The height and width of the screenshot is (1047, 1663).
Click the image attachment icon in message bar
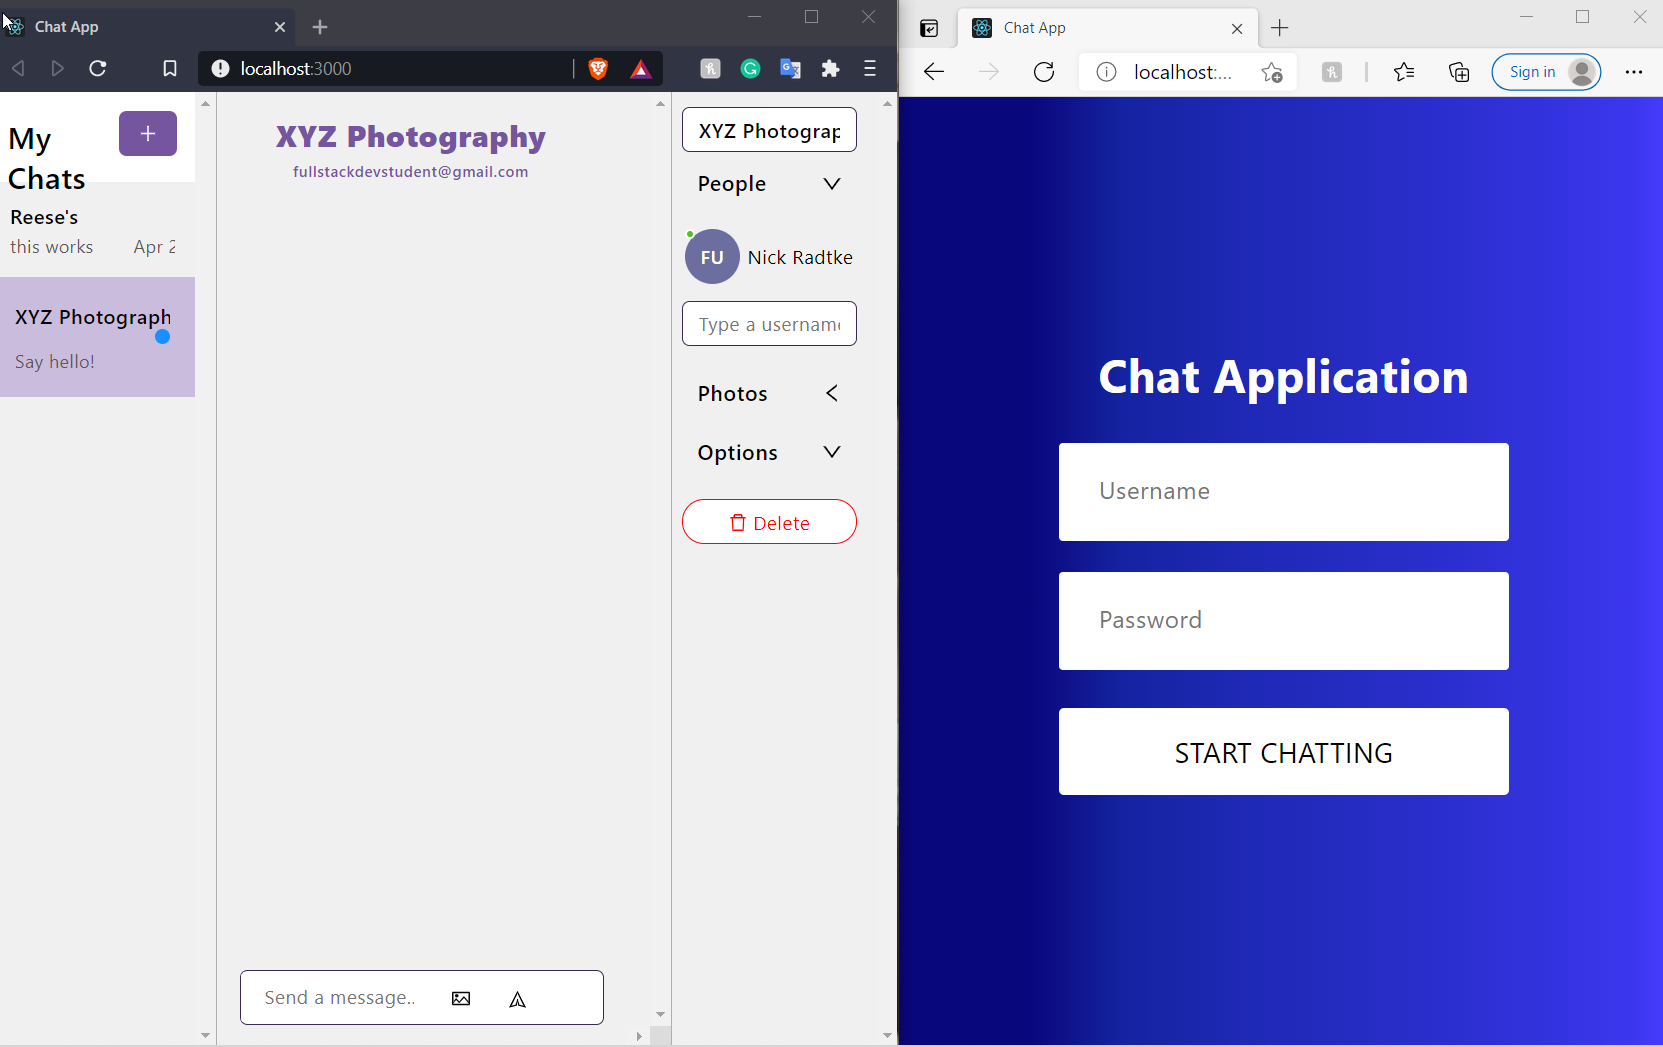tap(461, 998)
